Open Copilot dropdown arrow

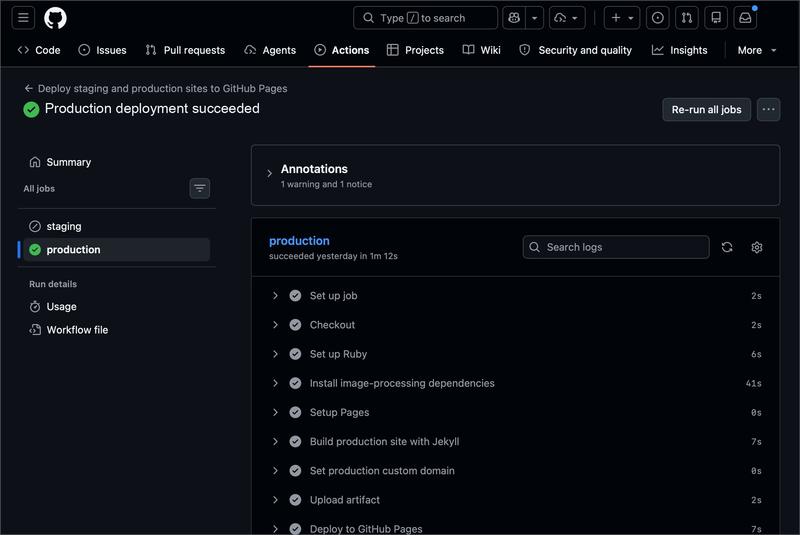(x=534, y=18)
